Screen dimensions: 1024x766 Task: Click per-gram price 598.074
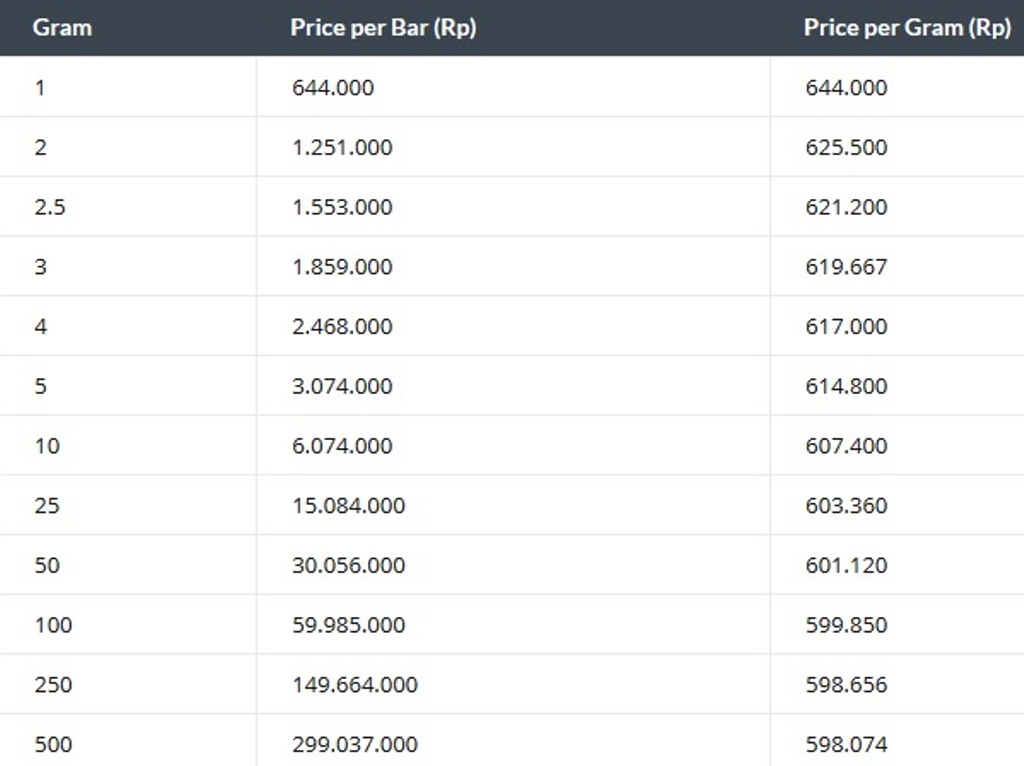pyautogui.click(x=846, y=744)
